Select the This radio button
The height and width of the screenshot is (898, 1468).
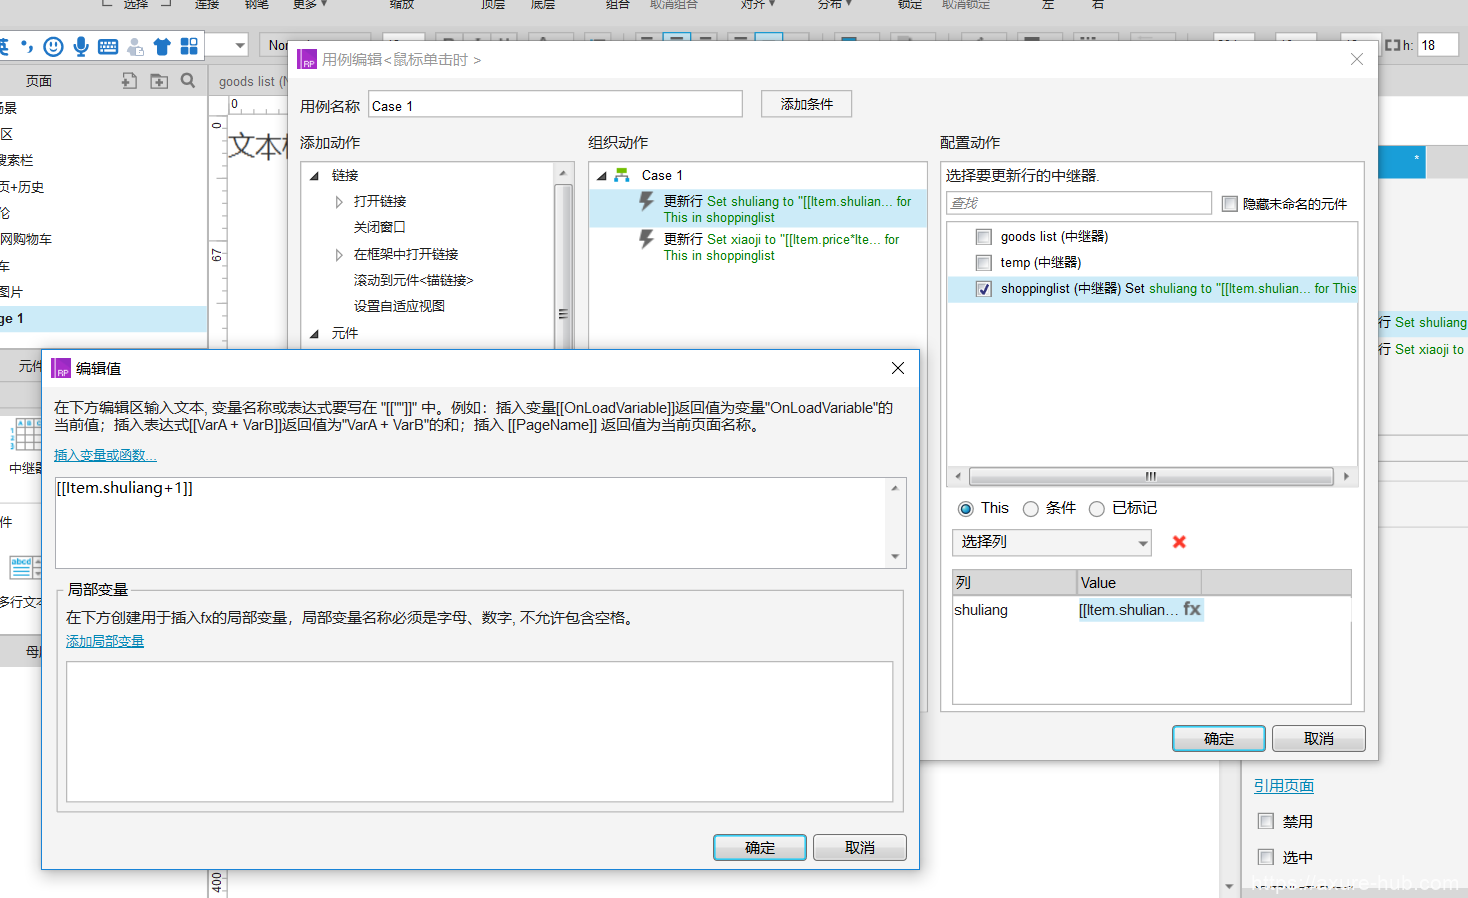point(966,509)
